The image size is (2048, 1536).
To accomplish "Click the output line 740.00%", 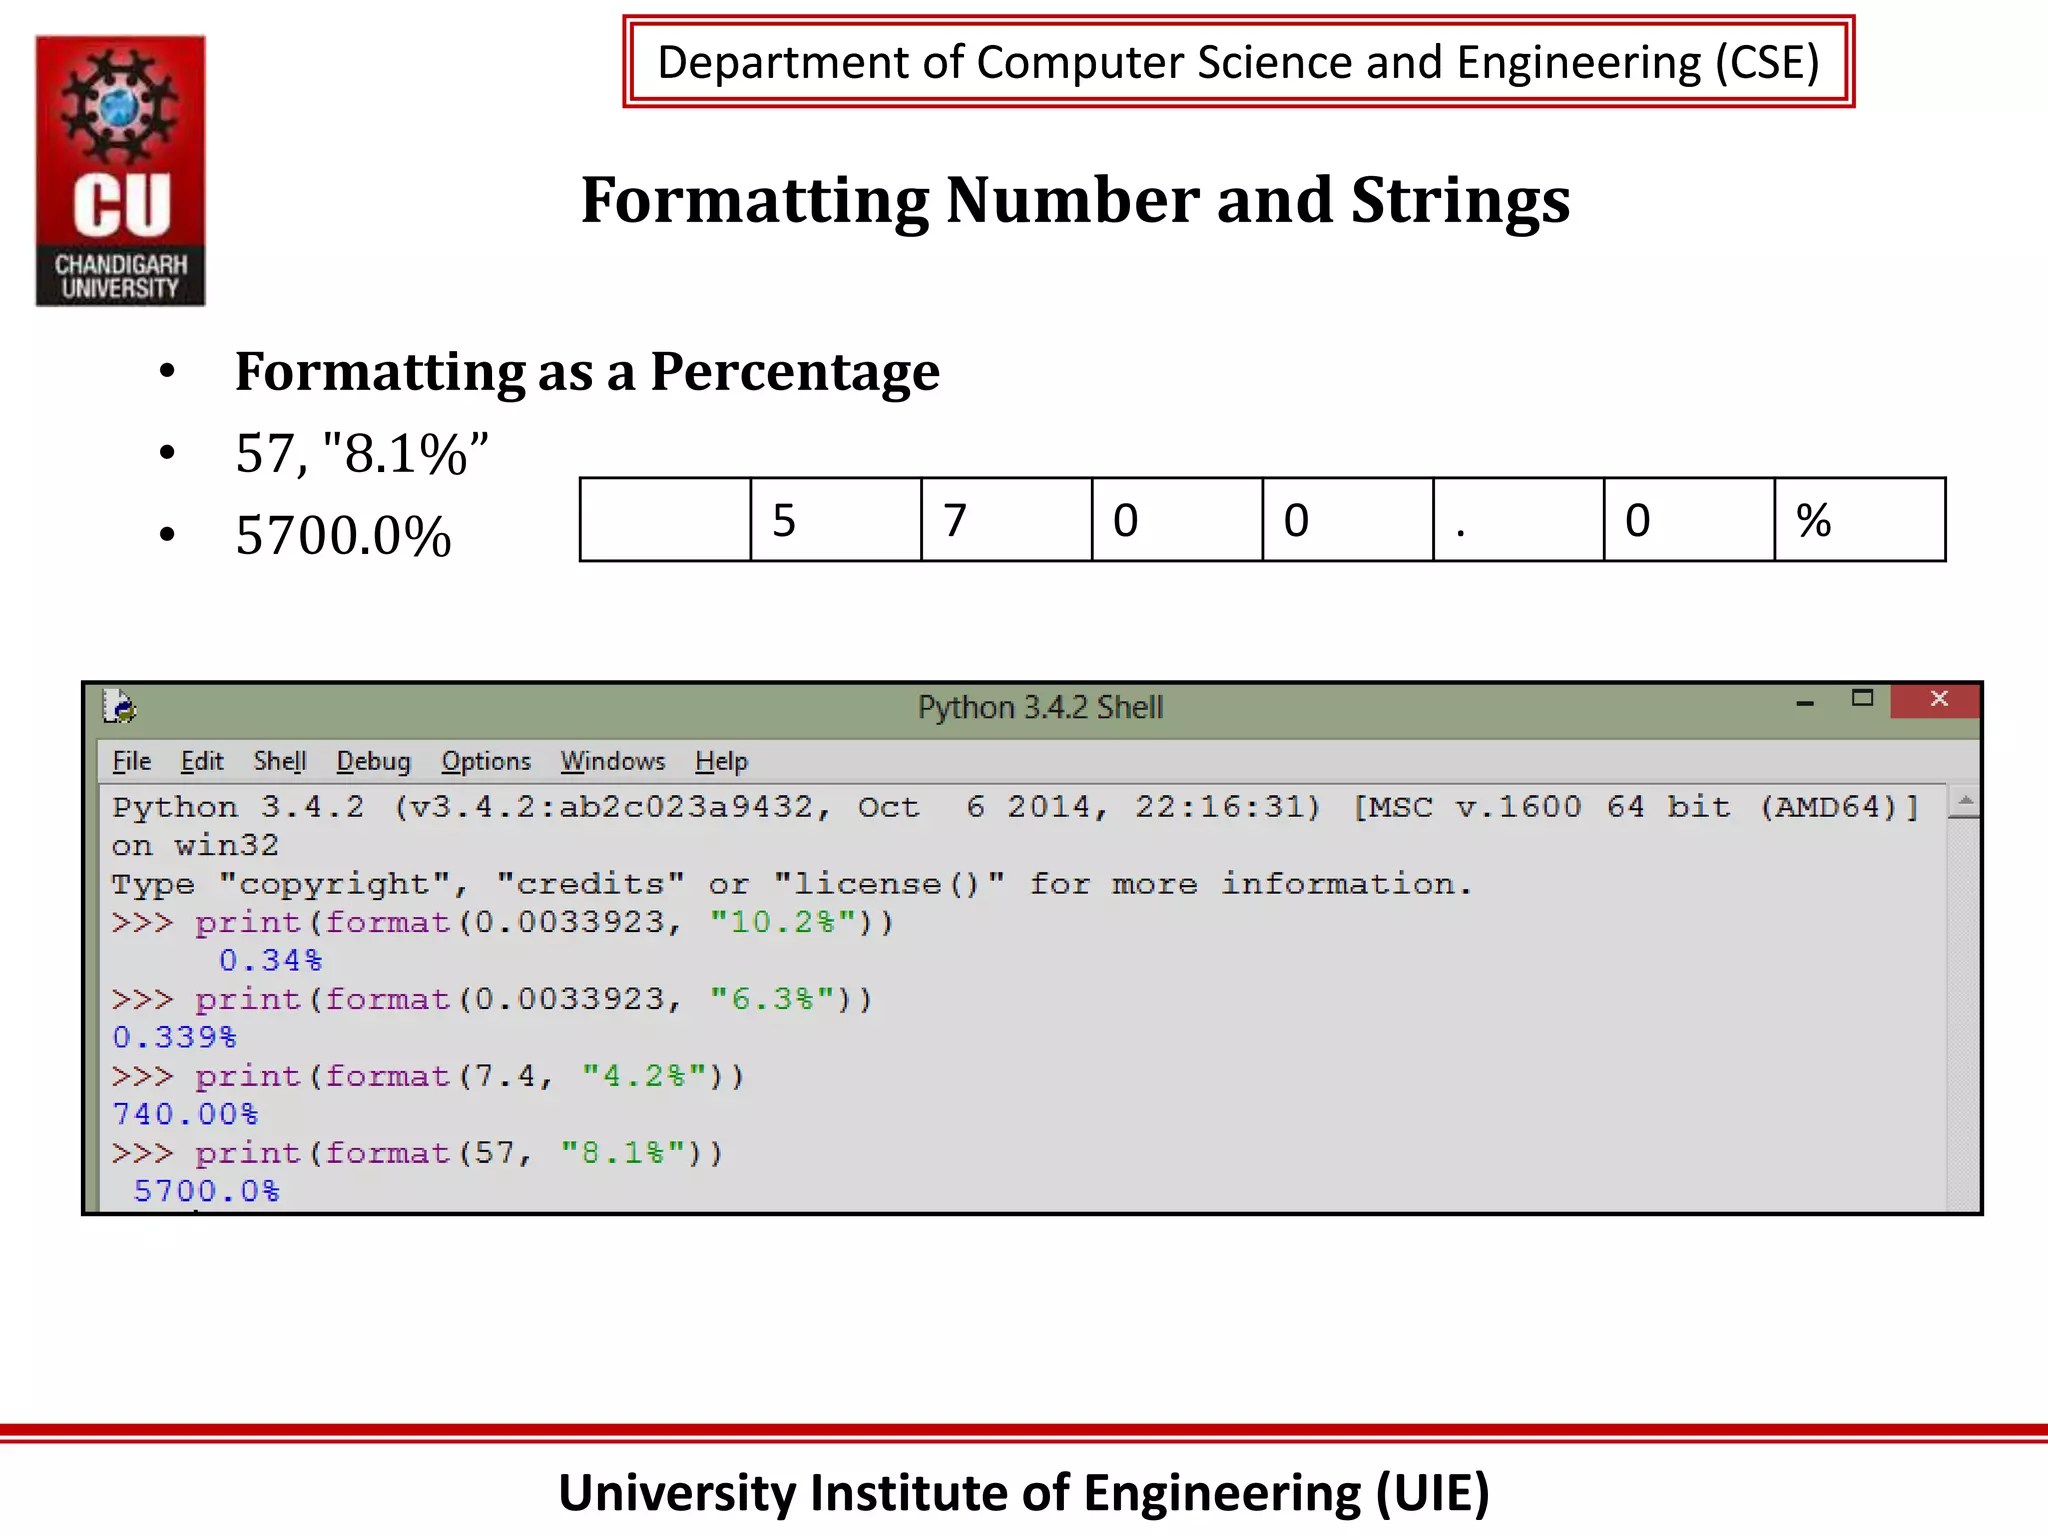I will pos(185,1114).
